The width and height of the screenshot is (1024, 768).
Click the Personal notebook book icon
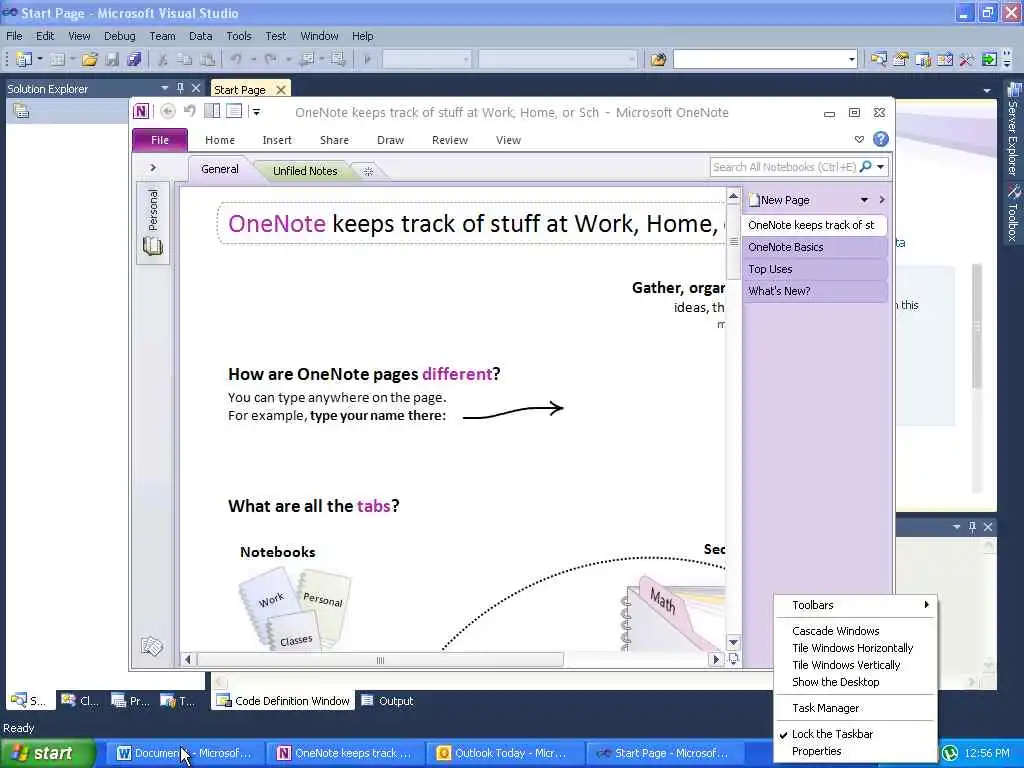pyautogui.click(x=153, y=246)
